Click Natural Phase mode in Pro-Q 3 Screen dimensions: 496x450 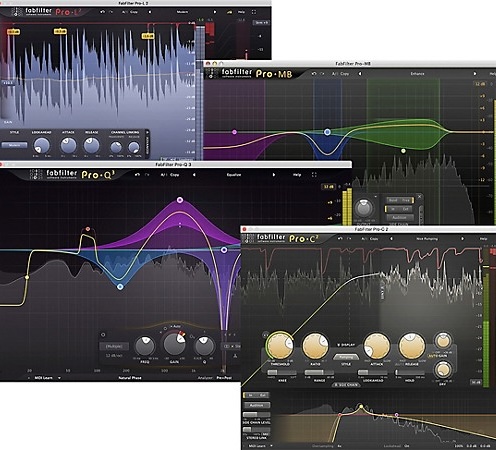click(x=130, y=378)
